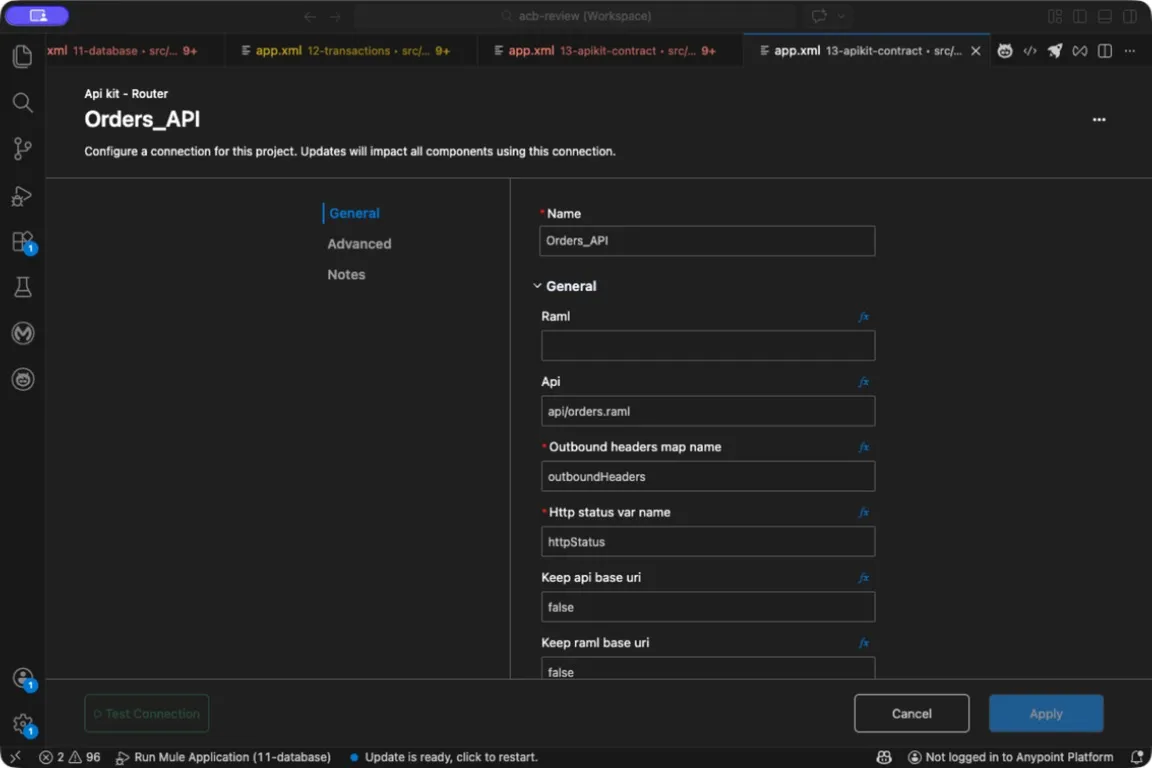Click Not logged in to Anypoint Platform
The height and width of the screenshot is (768, 1152).
pyautogui.click(x=1010, y=757)
